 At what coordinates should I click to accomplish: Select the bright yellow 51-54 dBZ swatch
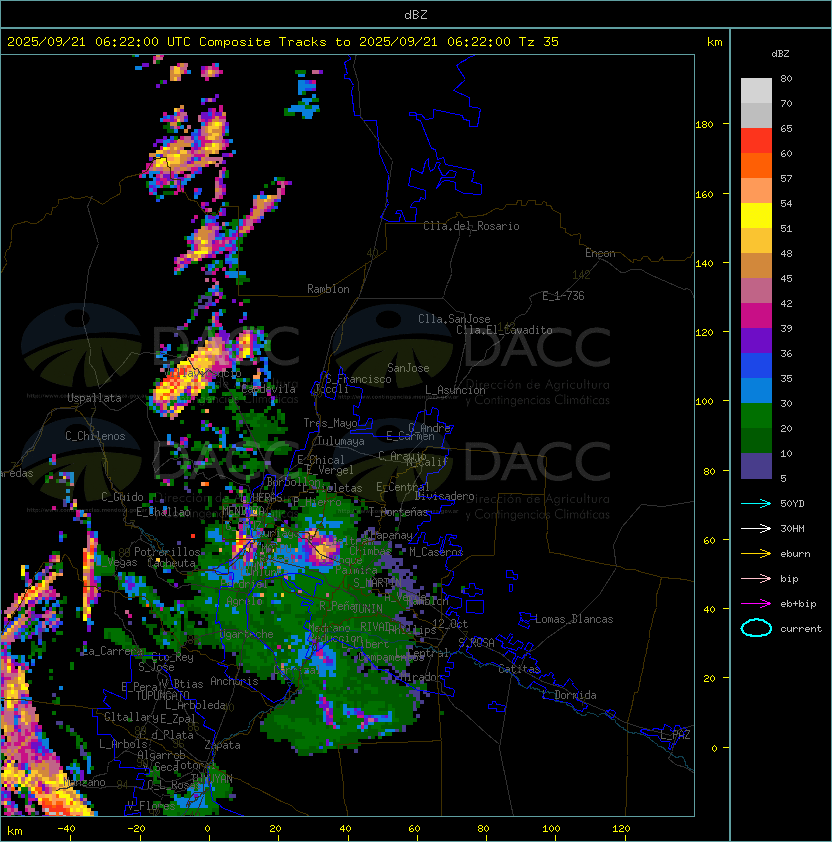pyautogui.click(x=756, y=216)
